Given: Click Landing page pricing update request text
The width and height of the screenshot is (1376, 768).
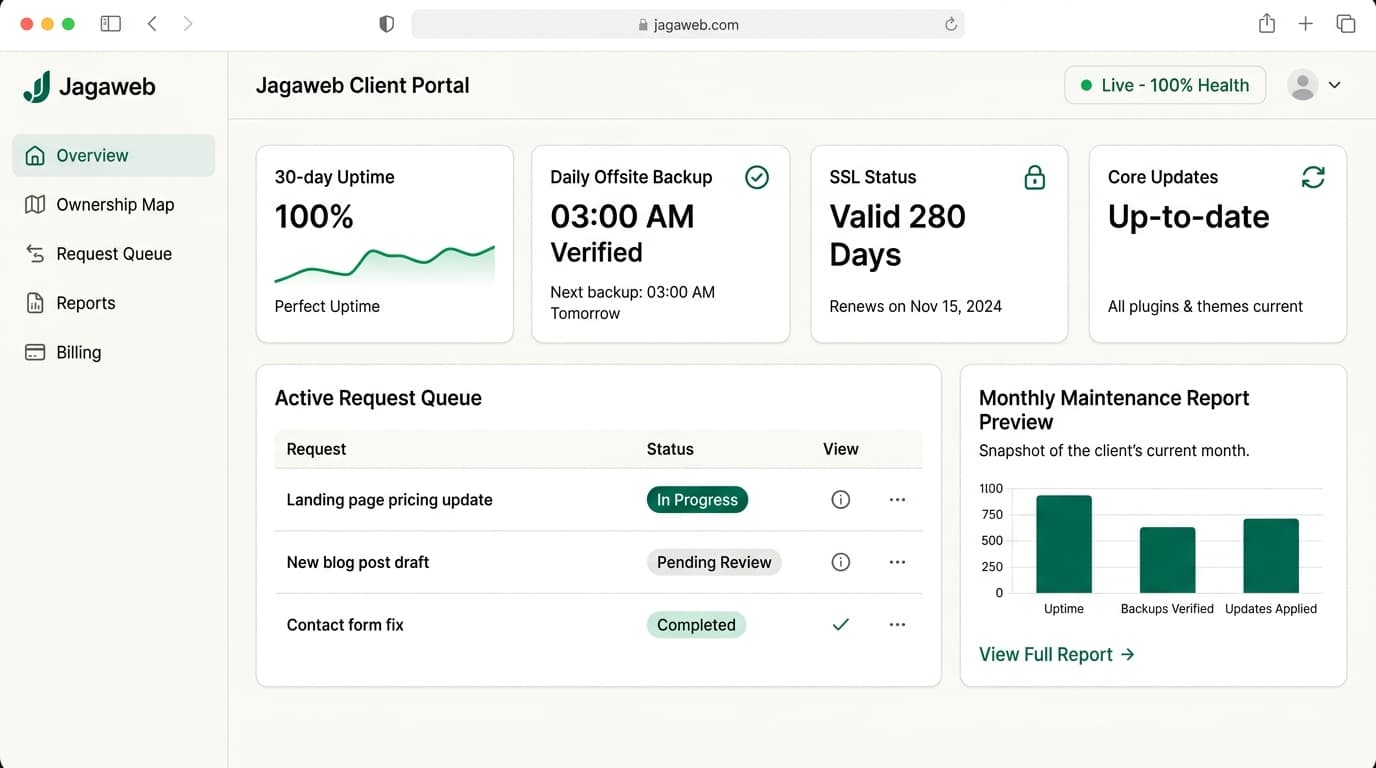Looking at the screenshot, I should 390,500.
